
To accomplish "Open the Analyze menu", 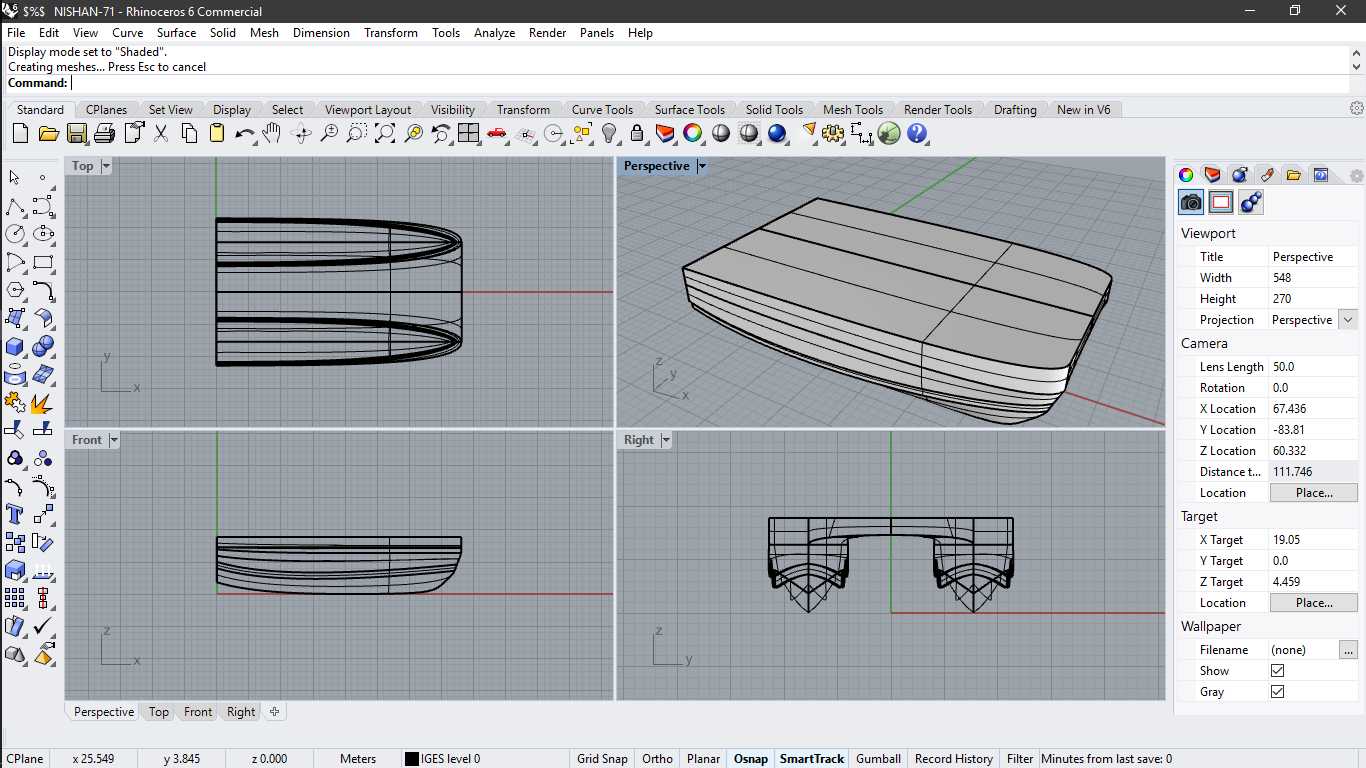I will tap(494, 33).
